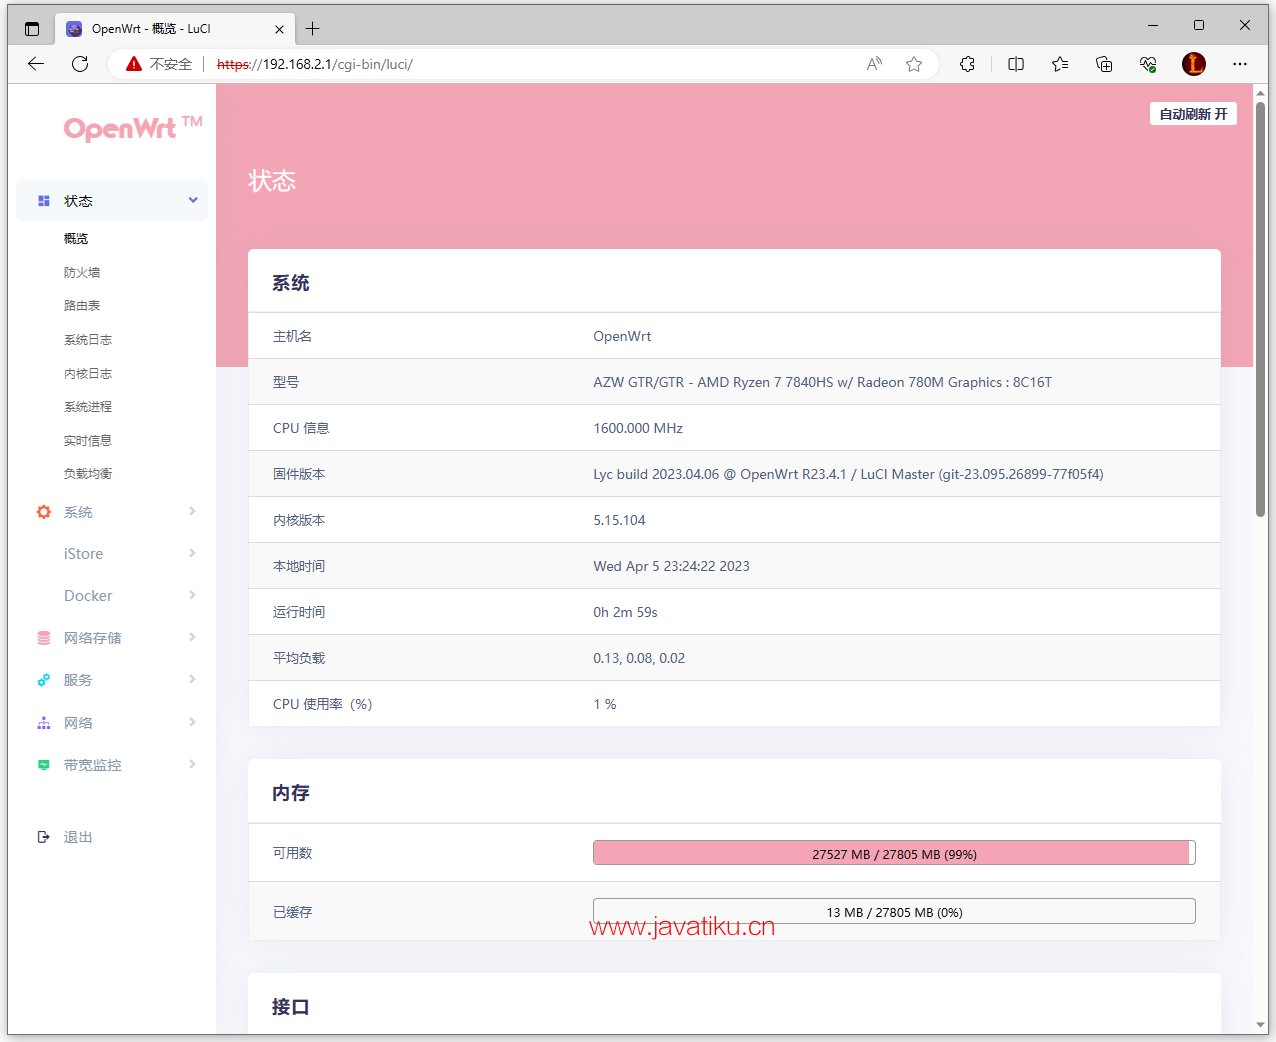This screenshot has height=1042, width=1276.
Task: Close the OpenWrt LuCI tab
Action: tap(279, 29)
